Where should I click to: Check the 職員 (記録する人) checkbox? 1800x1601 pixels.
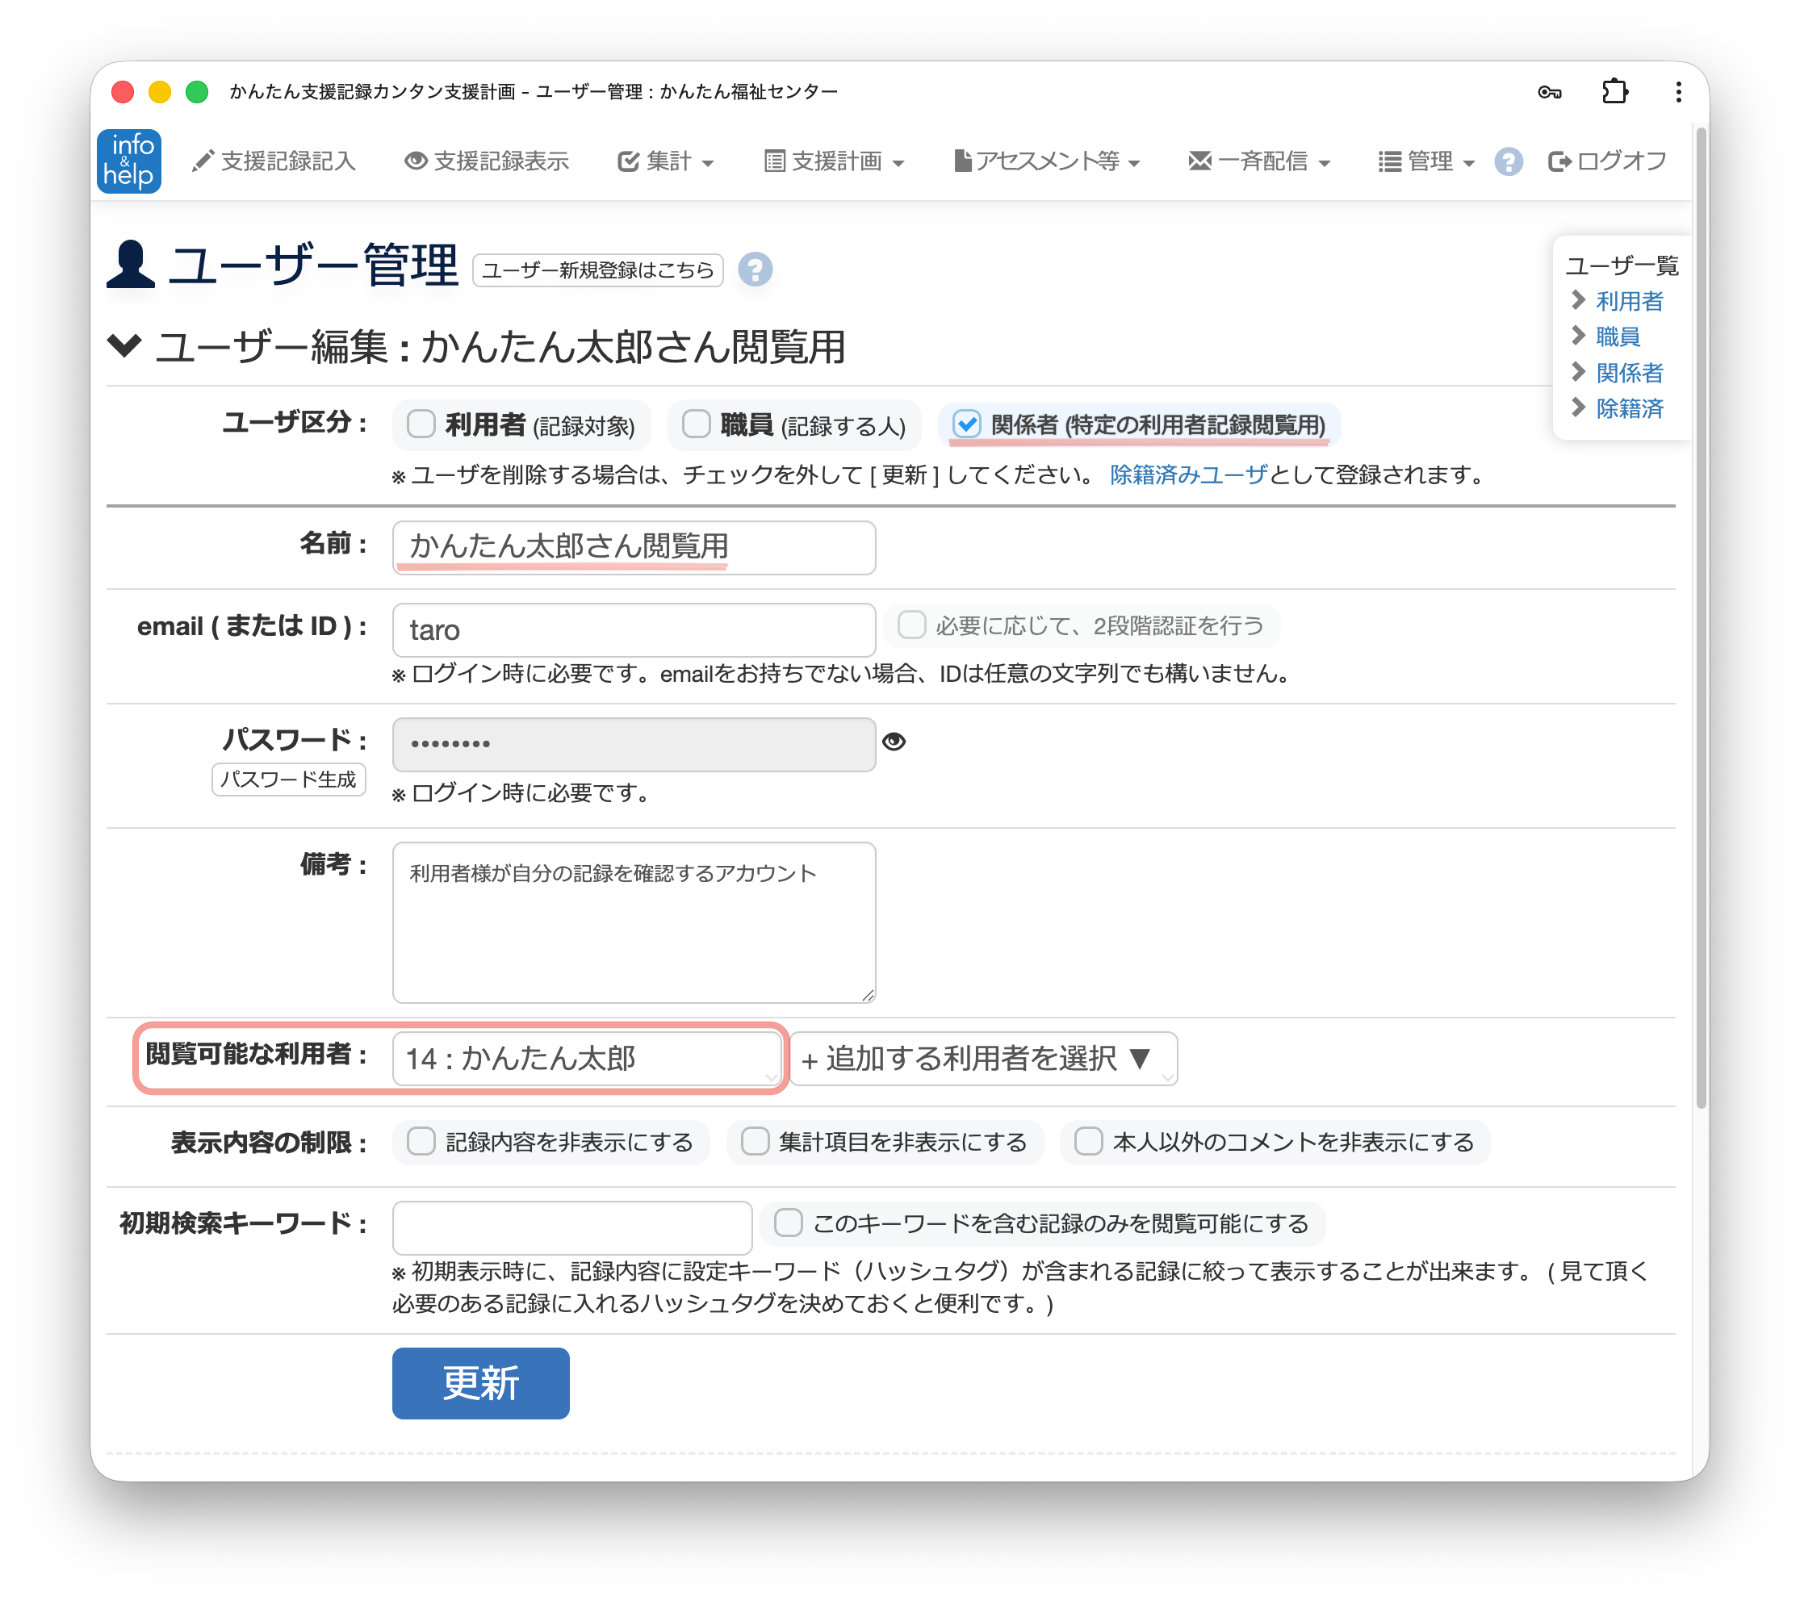(x=696, y=424)
